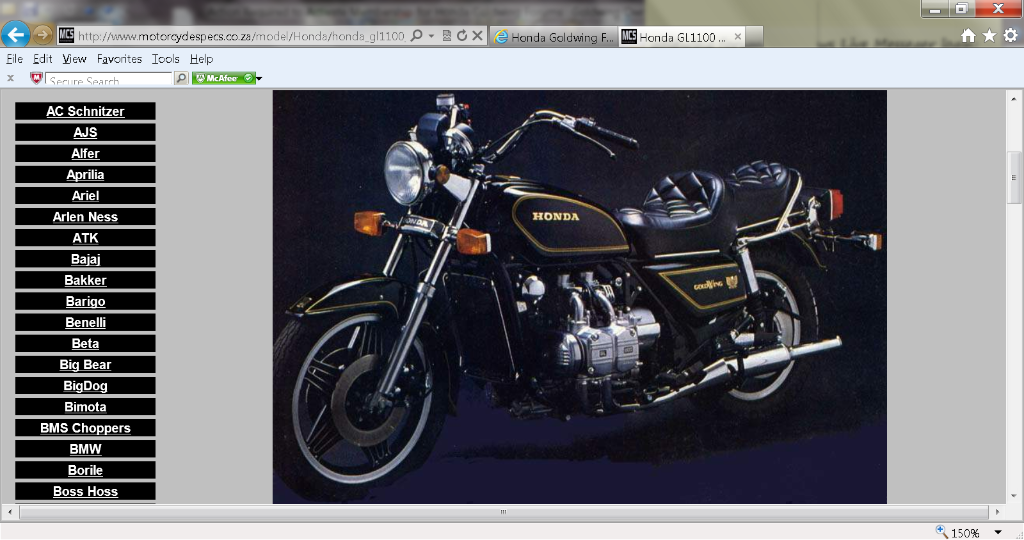Open the Alfer brand link
The image size is (1024, 540).
(x=86, y=153)
